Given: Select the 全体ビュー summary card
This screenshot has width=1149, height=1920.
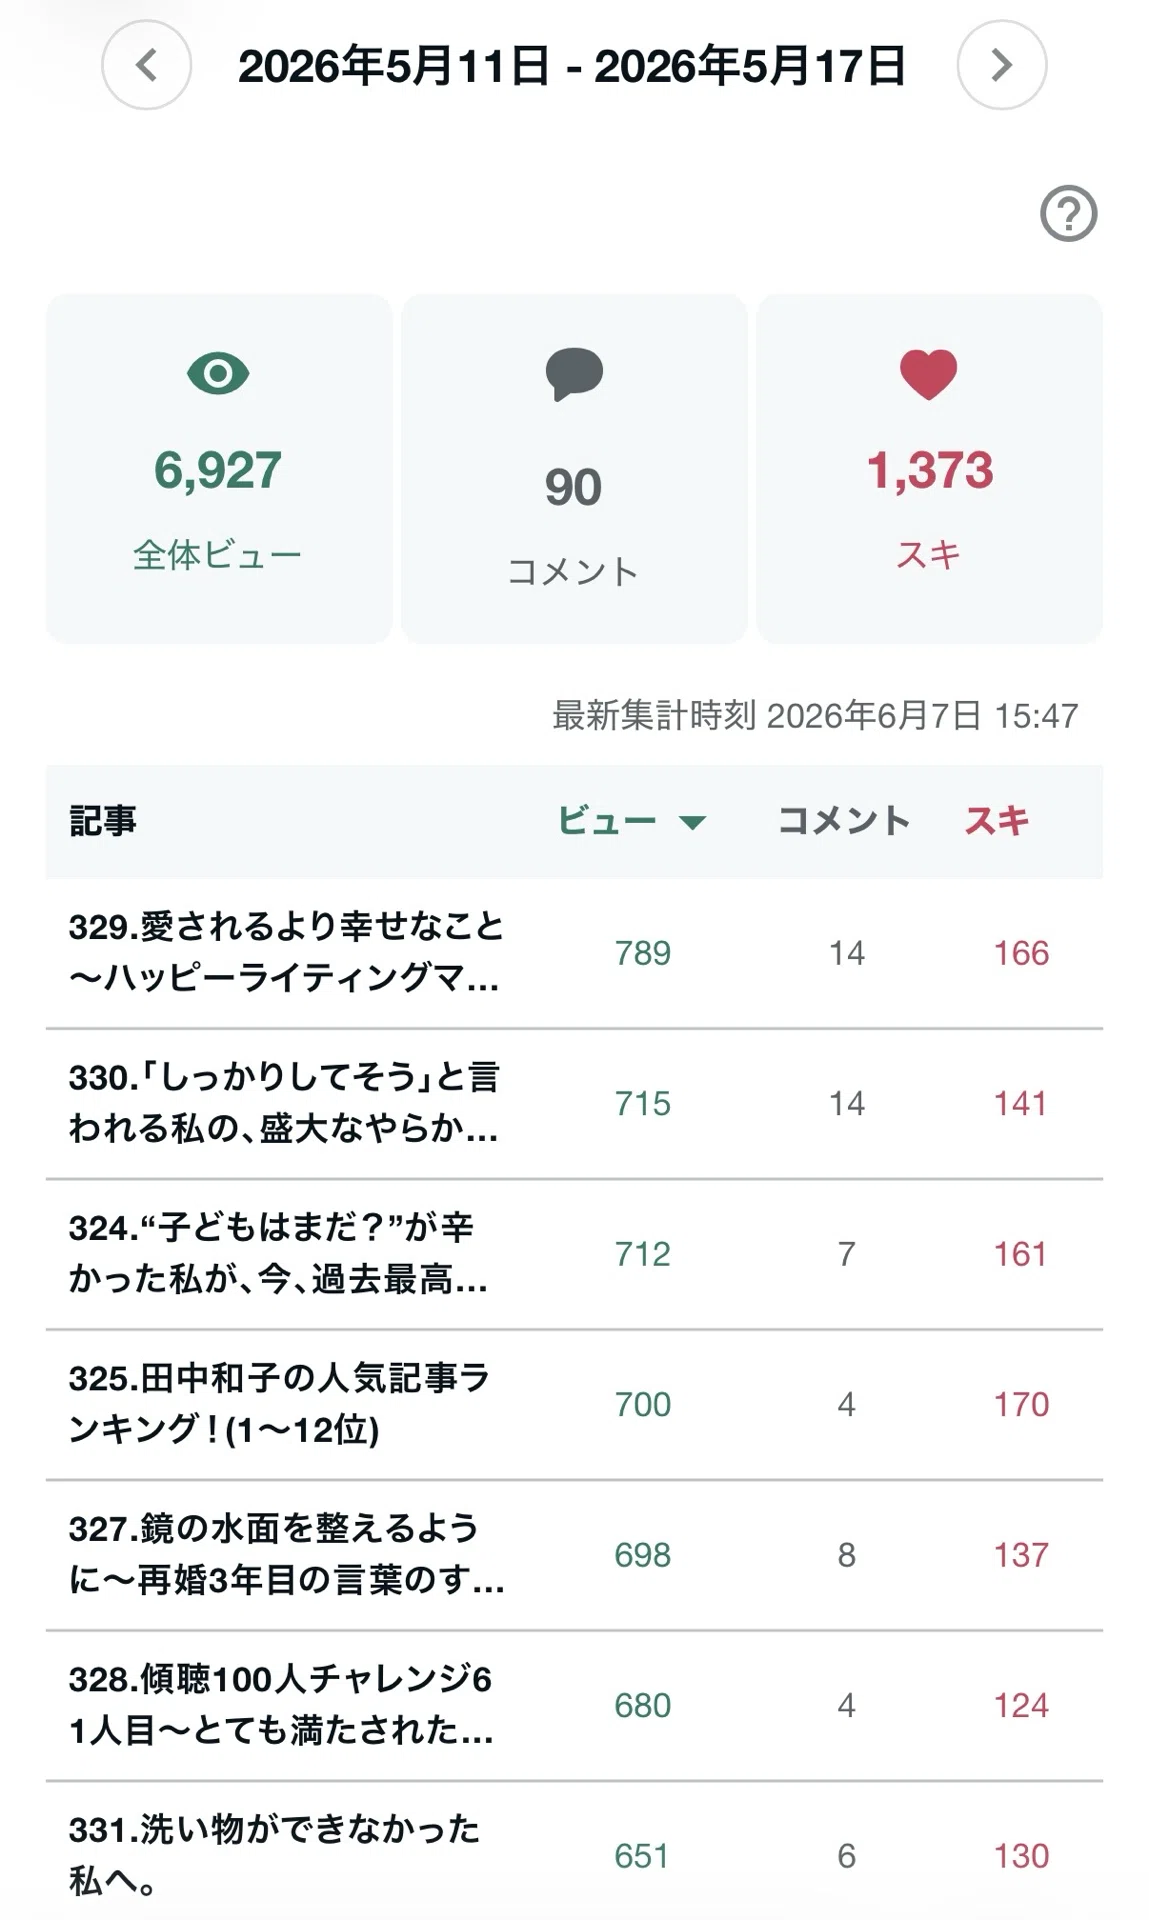Looking at the screenshot, I should coord(218,468).
